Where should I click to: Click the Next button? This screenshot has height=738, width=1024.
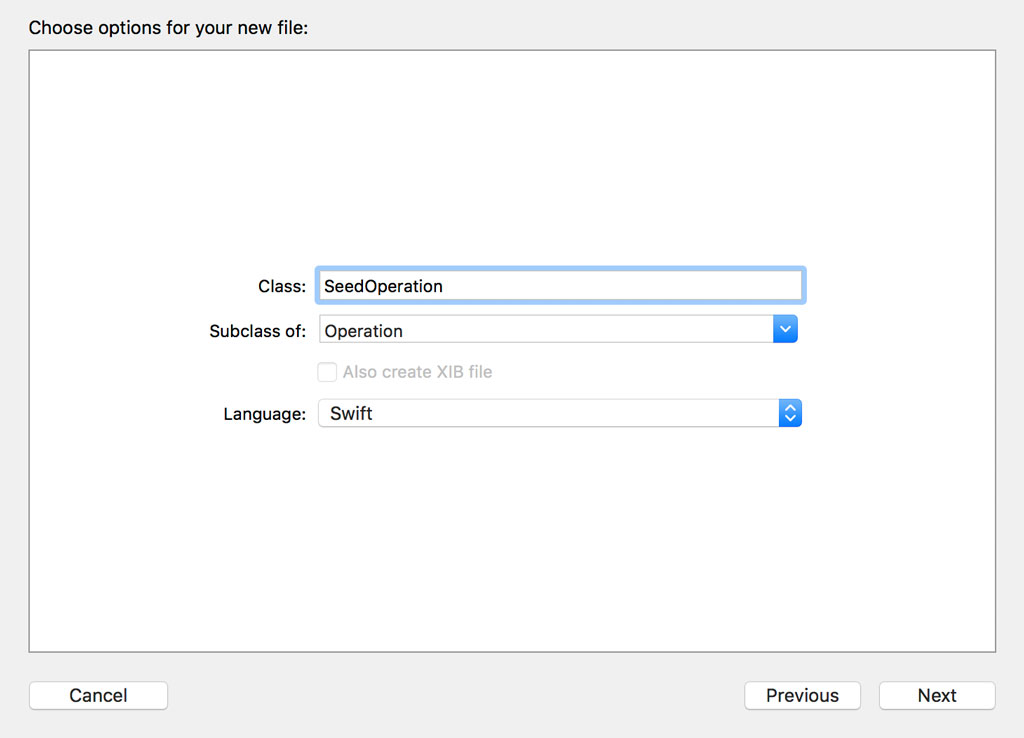(x=936, y=695)
